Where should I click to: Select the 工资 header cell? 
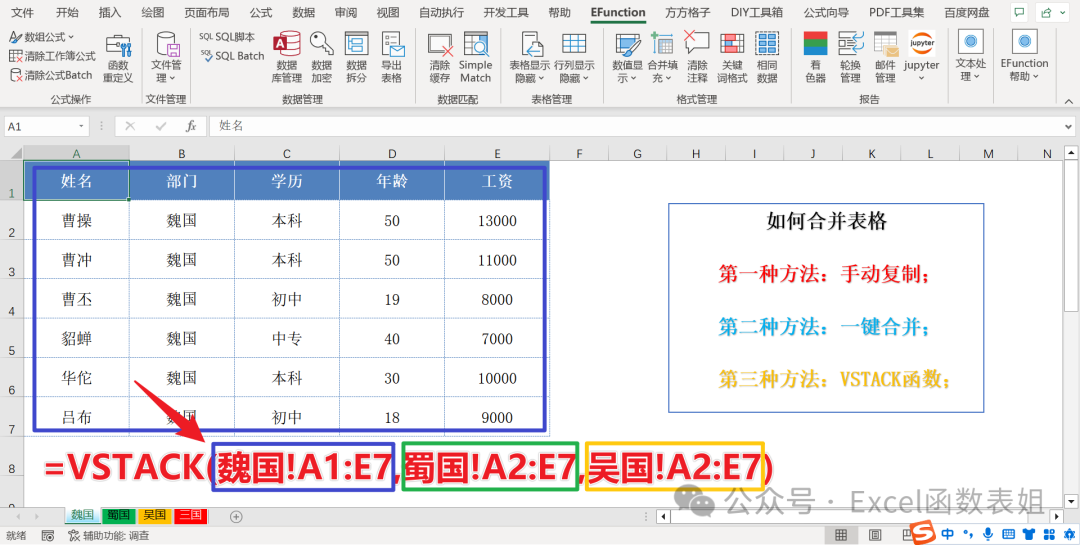(x=497, y=181)
